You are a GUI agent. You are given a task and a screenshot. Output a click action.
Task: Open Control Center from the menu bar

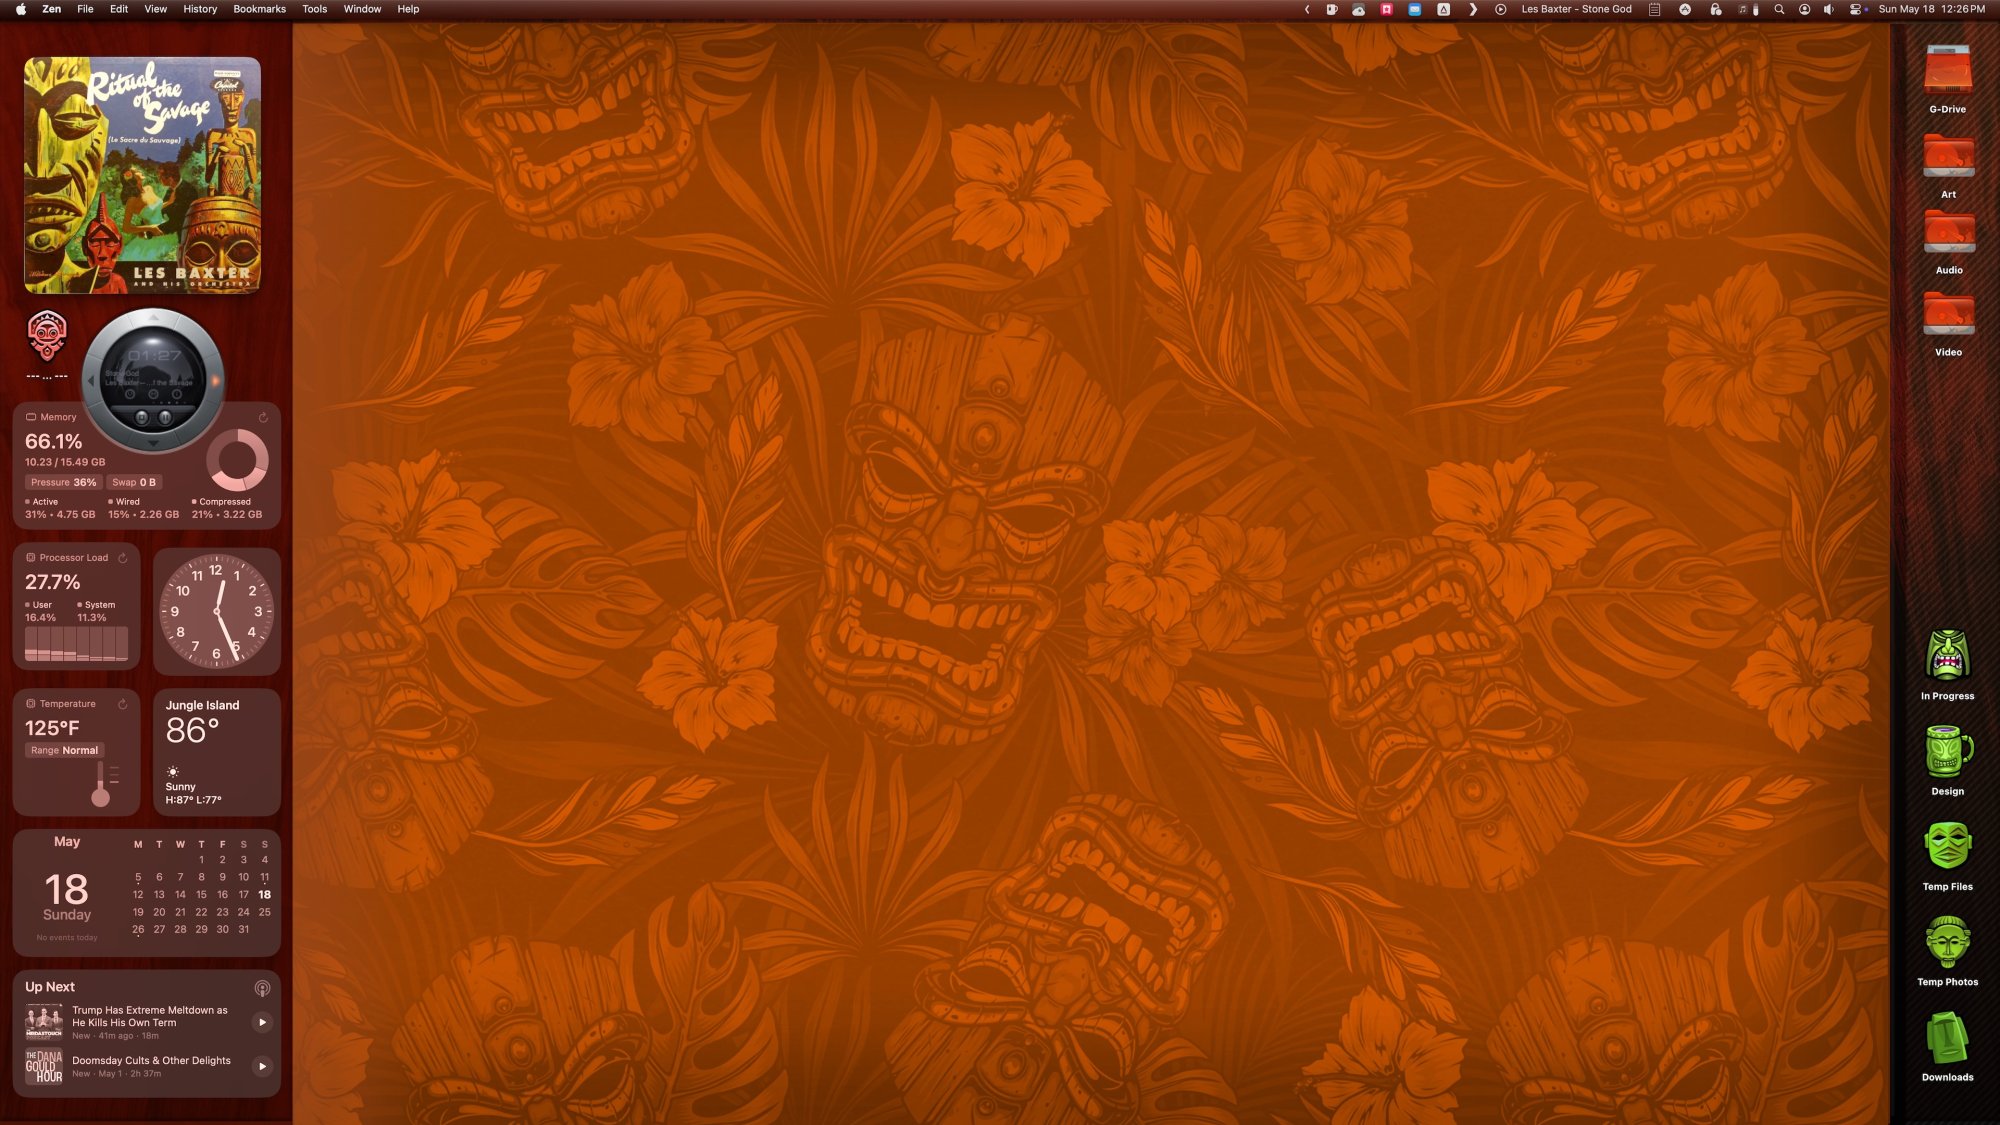[x=1856, y=9]
